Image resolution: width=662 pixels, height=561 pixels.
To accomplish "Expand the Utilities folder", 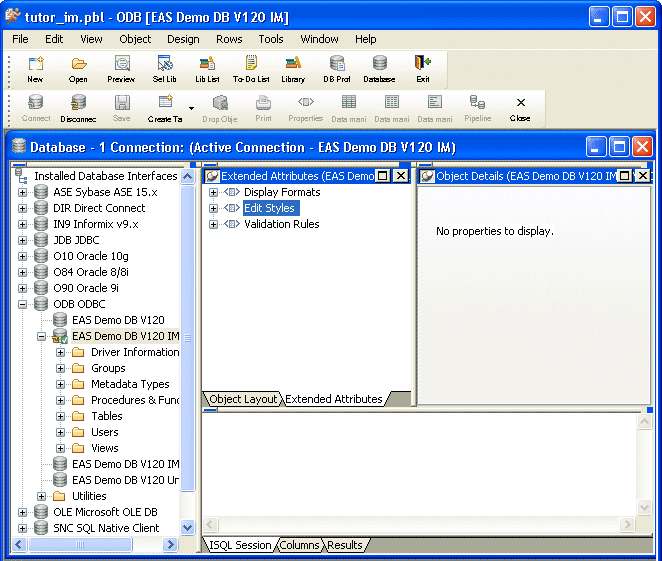I will [41, 496].
